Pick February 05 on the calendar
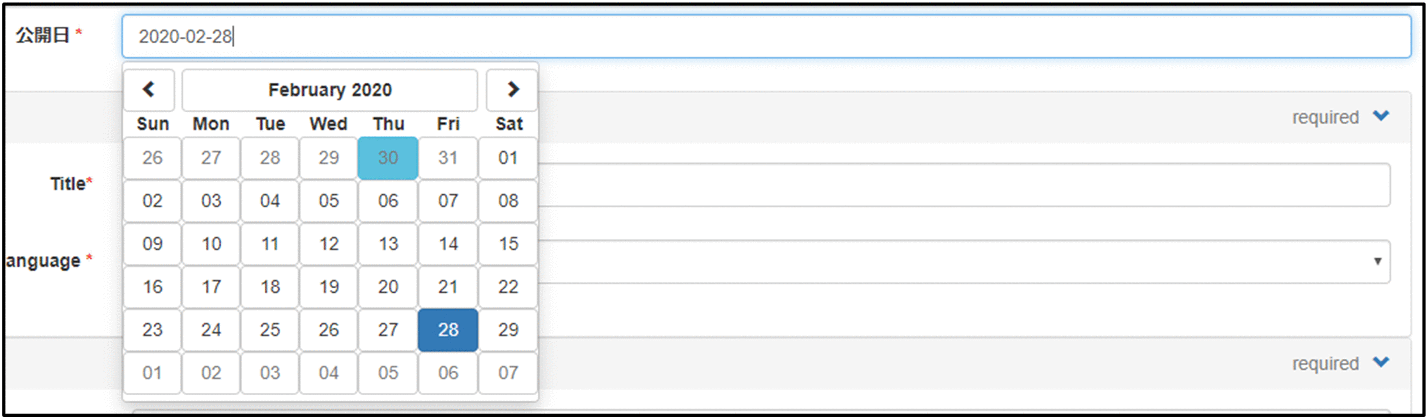Screen dimensions: 1428x419 [329, 201]
